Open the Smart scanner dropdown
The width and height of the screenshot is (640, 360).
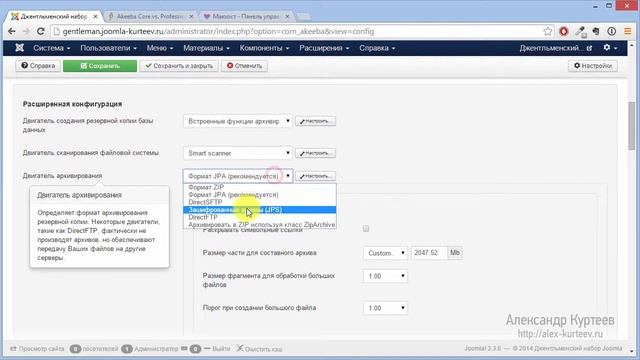(238, 153)
